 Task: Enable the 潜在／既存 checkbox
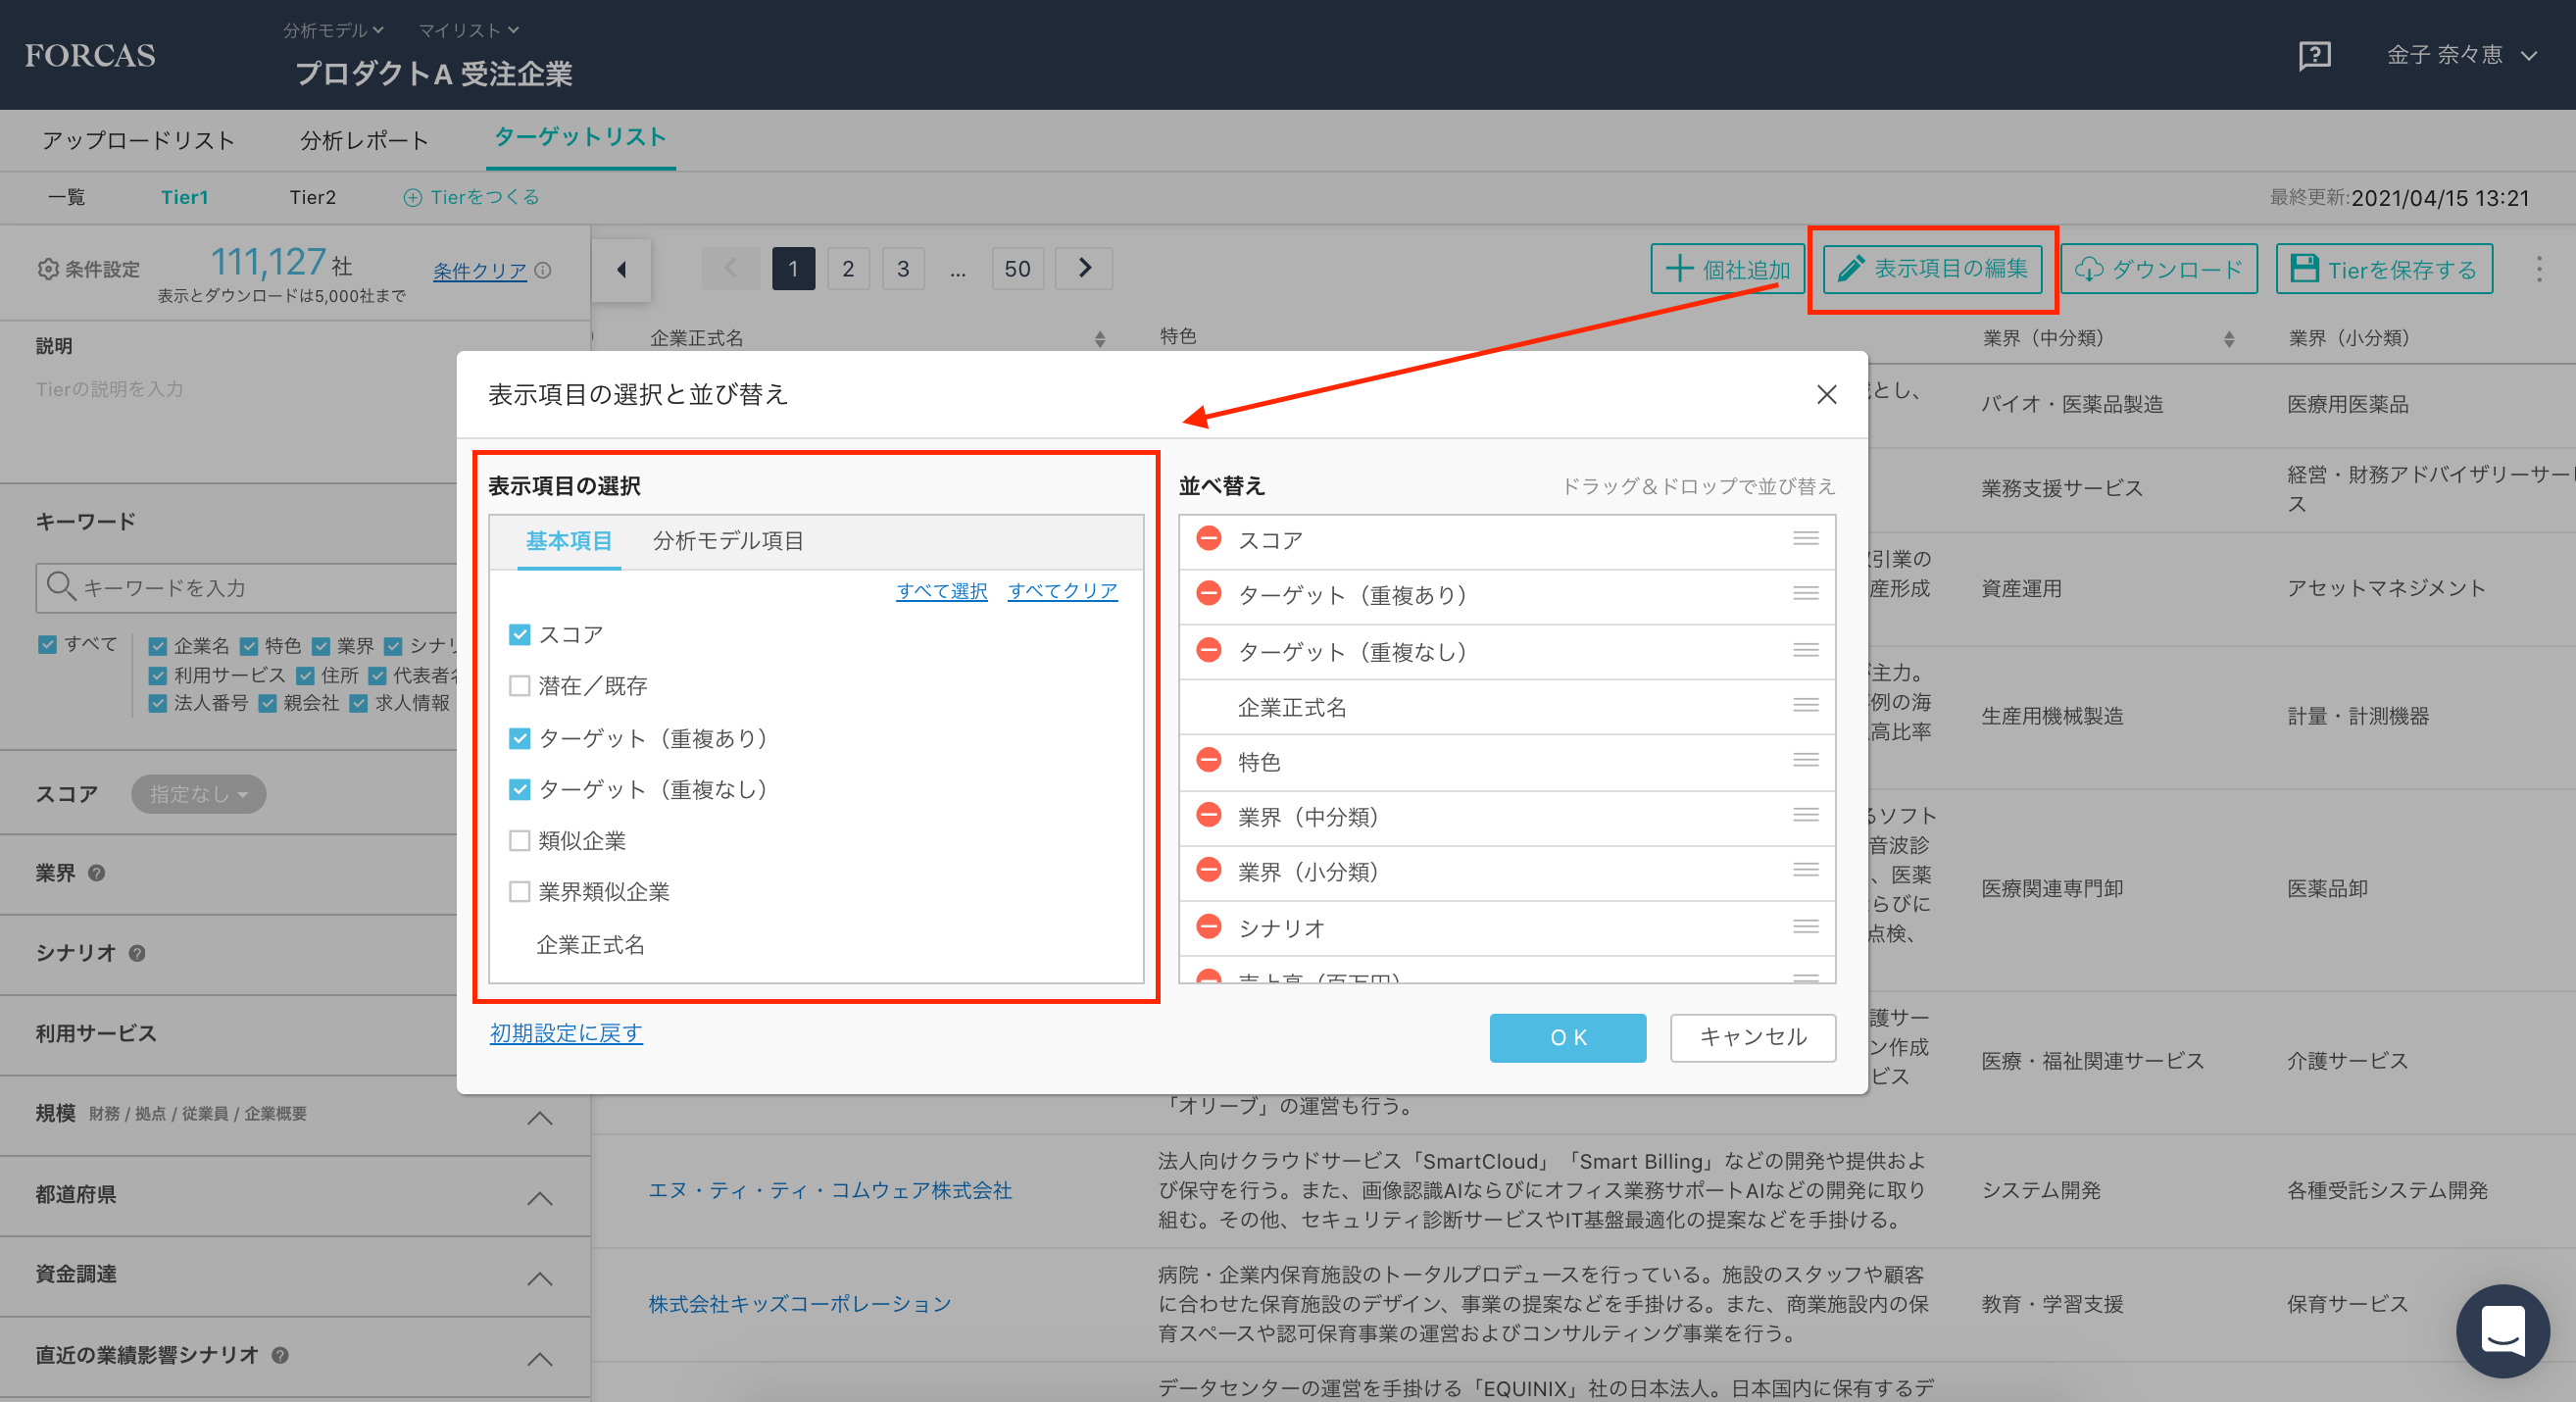point(519,686)
